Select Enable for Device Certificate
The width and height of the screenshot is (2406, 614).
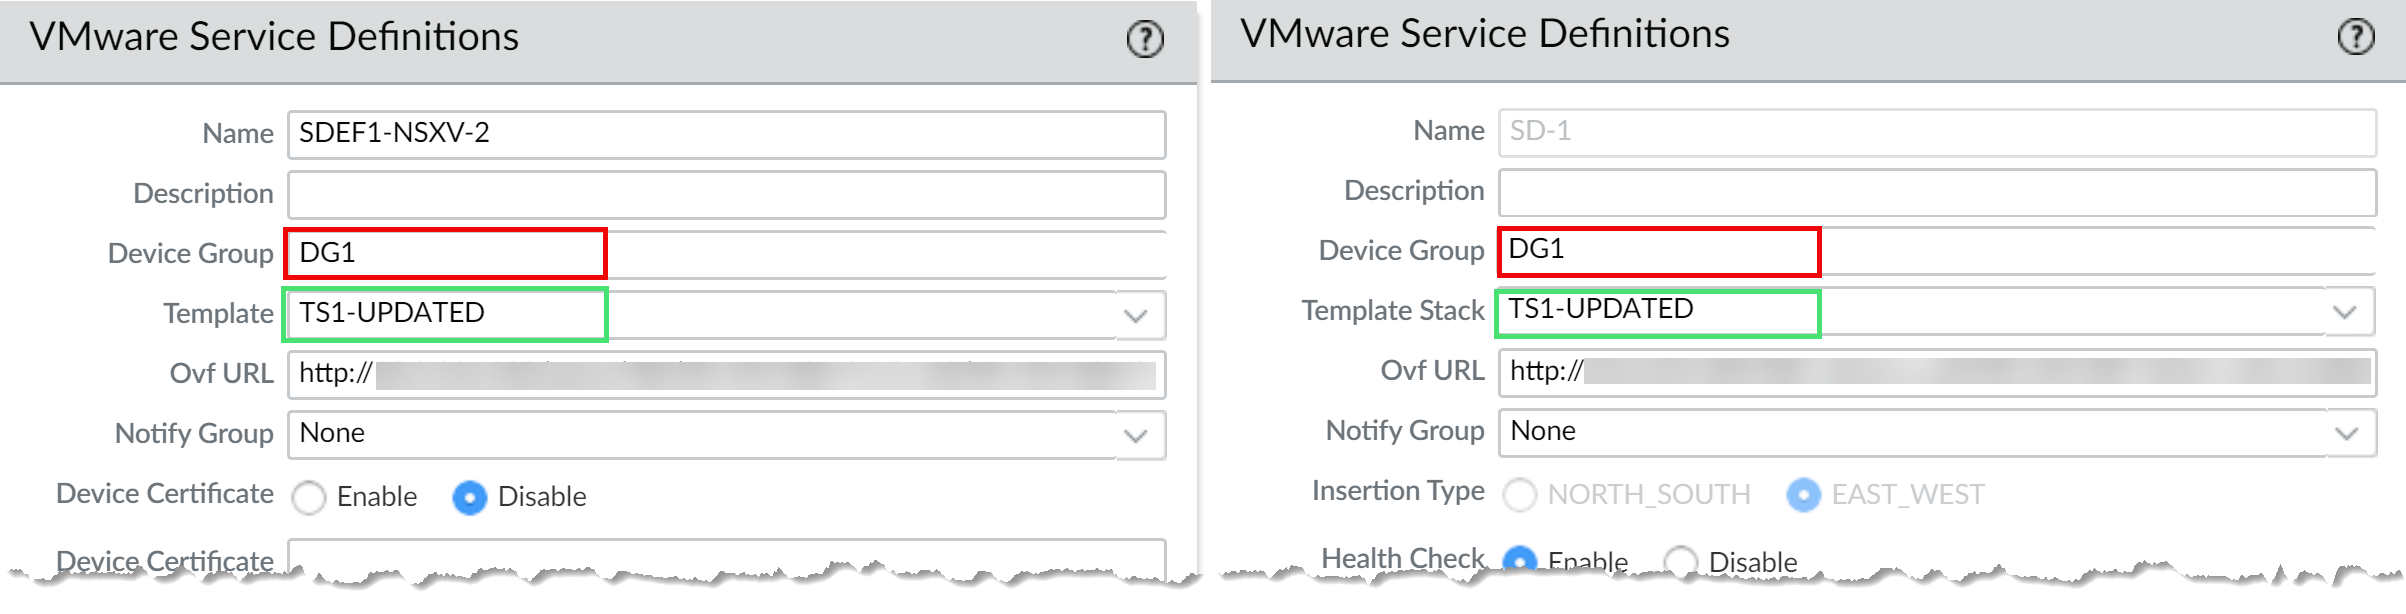coord(309,497)
